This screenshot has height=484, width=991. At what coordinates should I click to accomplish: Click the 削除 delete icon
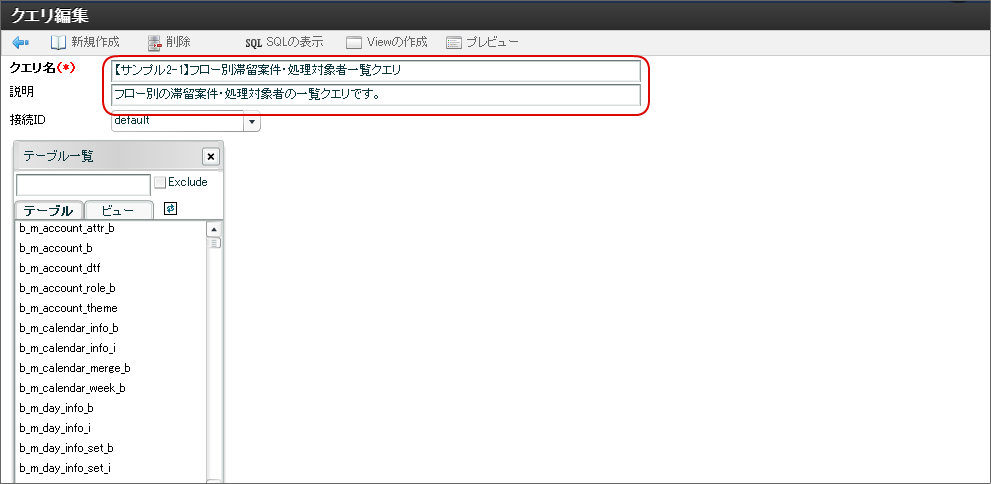[155, 42]
